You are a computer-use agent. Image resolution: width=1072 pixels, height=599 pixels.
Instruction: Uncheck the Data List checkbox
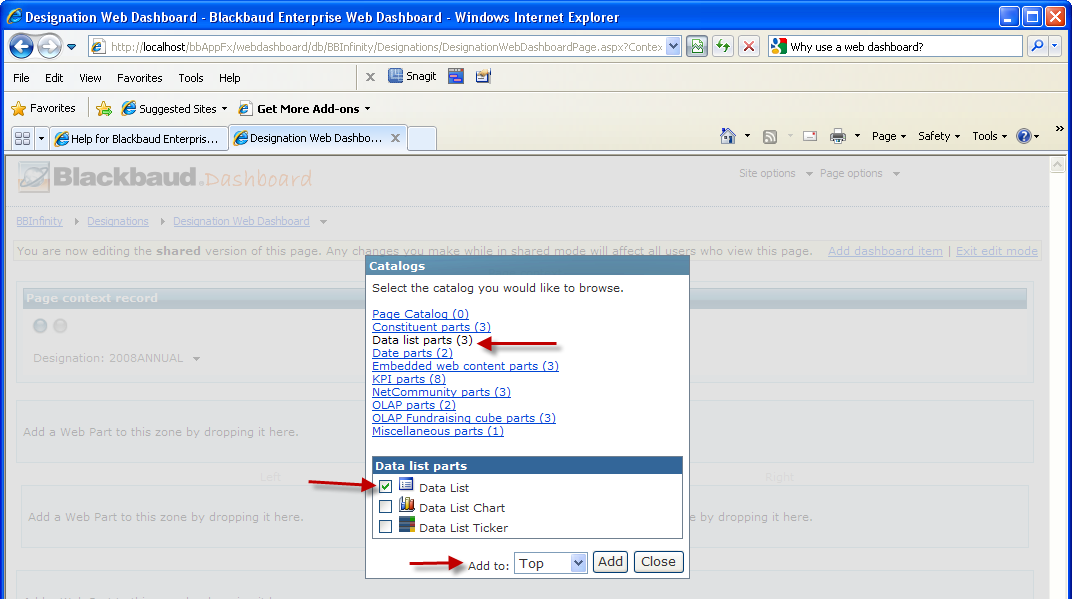[386, 487]
